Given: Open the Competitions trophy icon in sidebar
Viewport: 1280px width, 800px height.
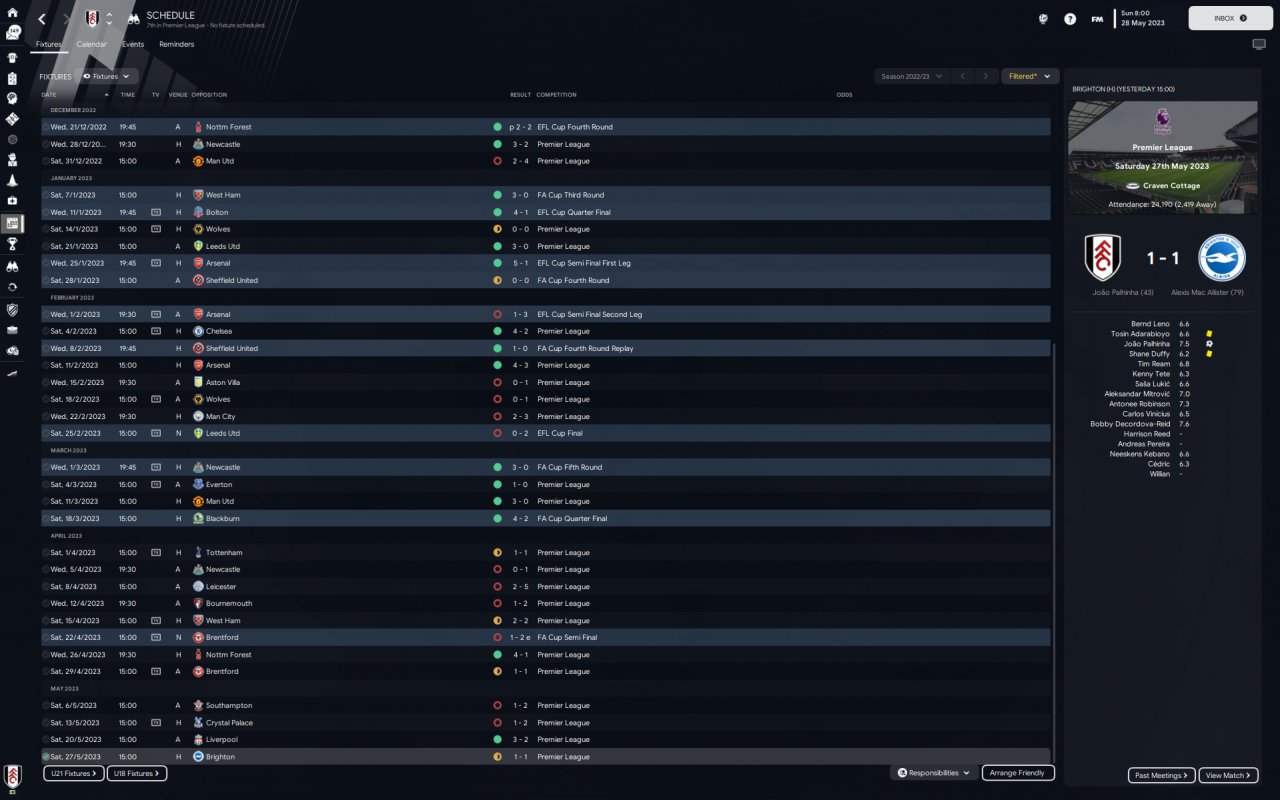Looking at the screenshot, I should pos(12,243).
